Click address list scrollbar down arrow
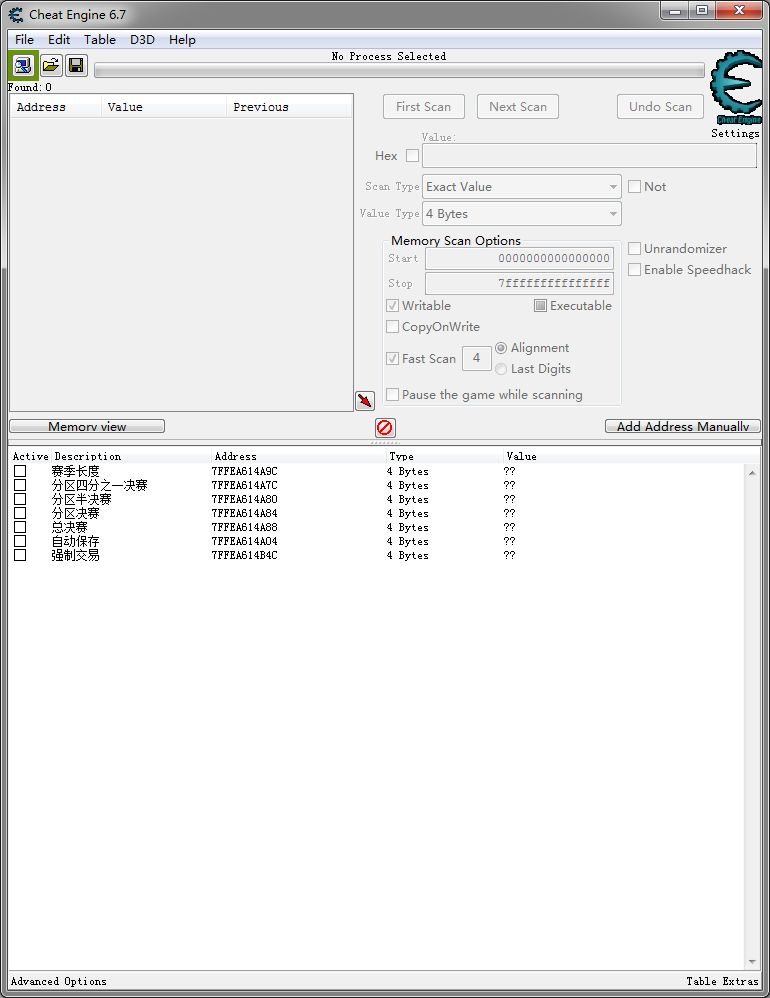The width and height of the screenshot is (770, 998). pyautogui.click(x=752, y=962)
